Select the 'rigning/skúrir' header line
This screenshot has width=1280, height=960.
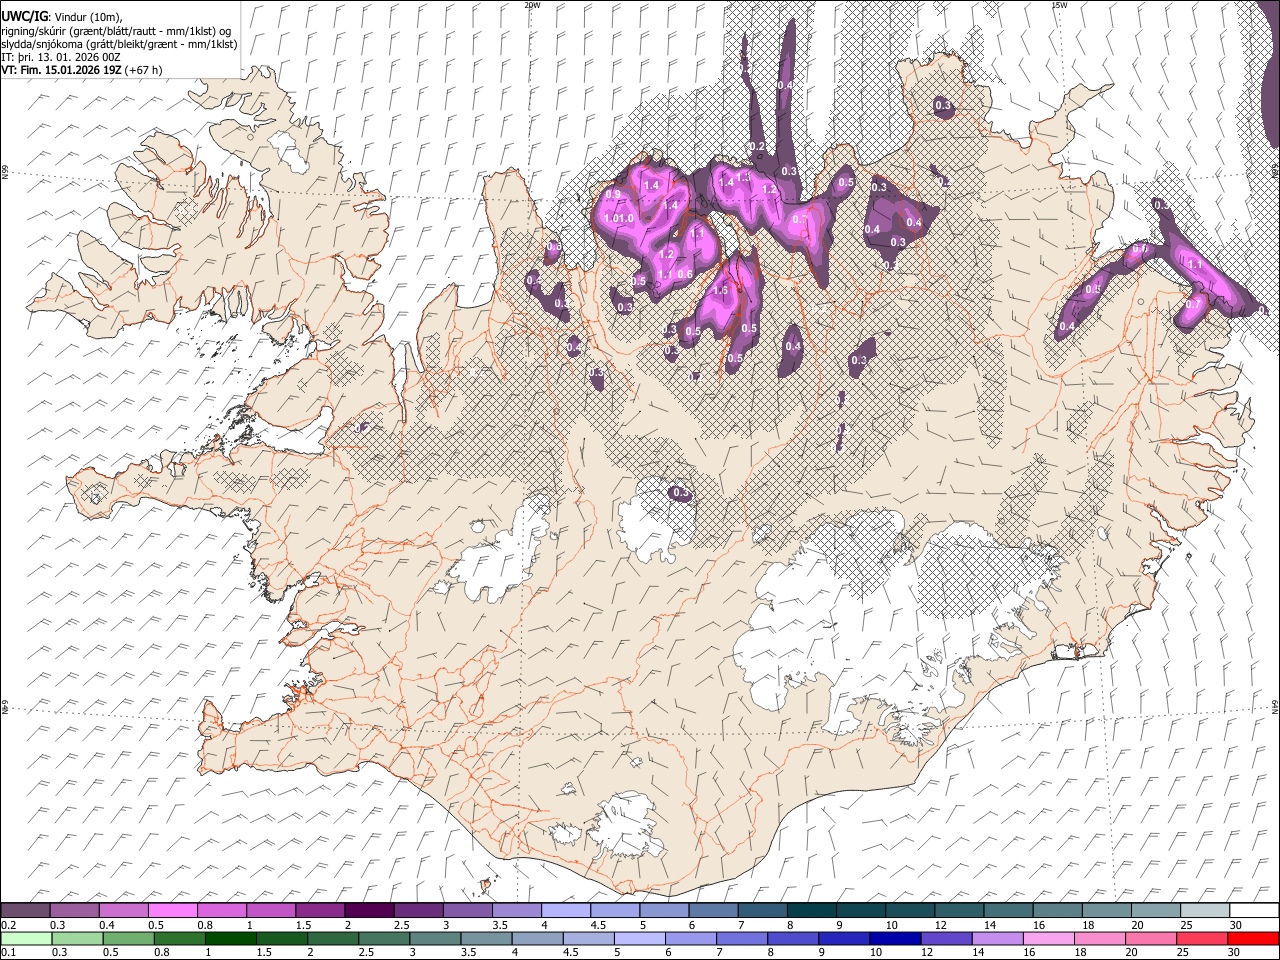117,30
